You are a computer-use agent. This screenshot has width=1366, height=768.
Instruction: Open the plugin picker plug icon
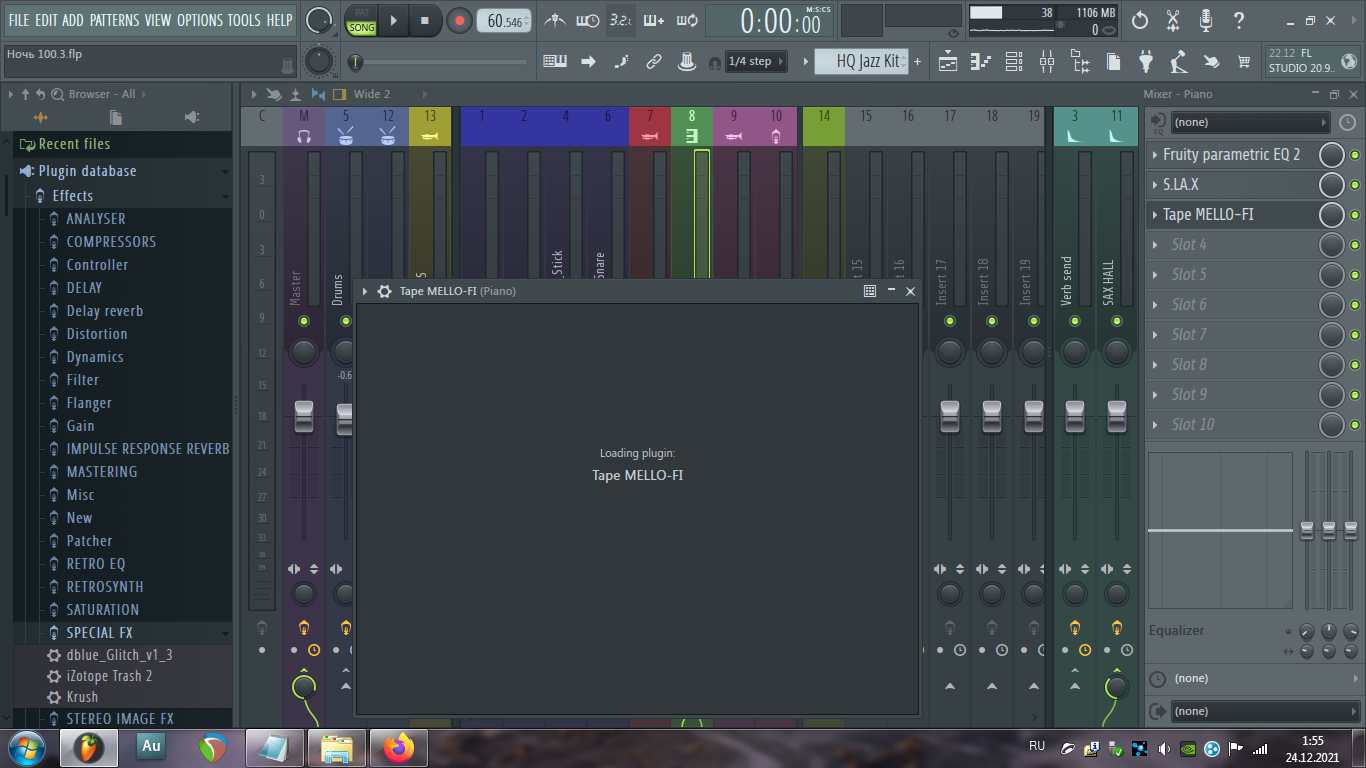(x=1146, y=62)
